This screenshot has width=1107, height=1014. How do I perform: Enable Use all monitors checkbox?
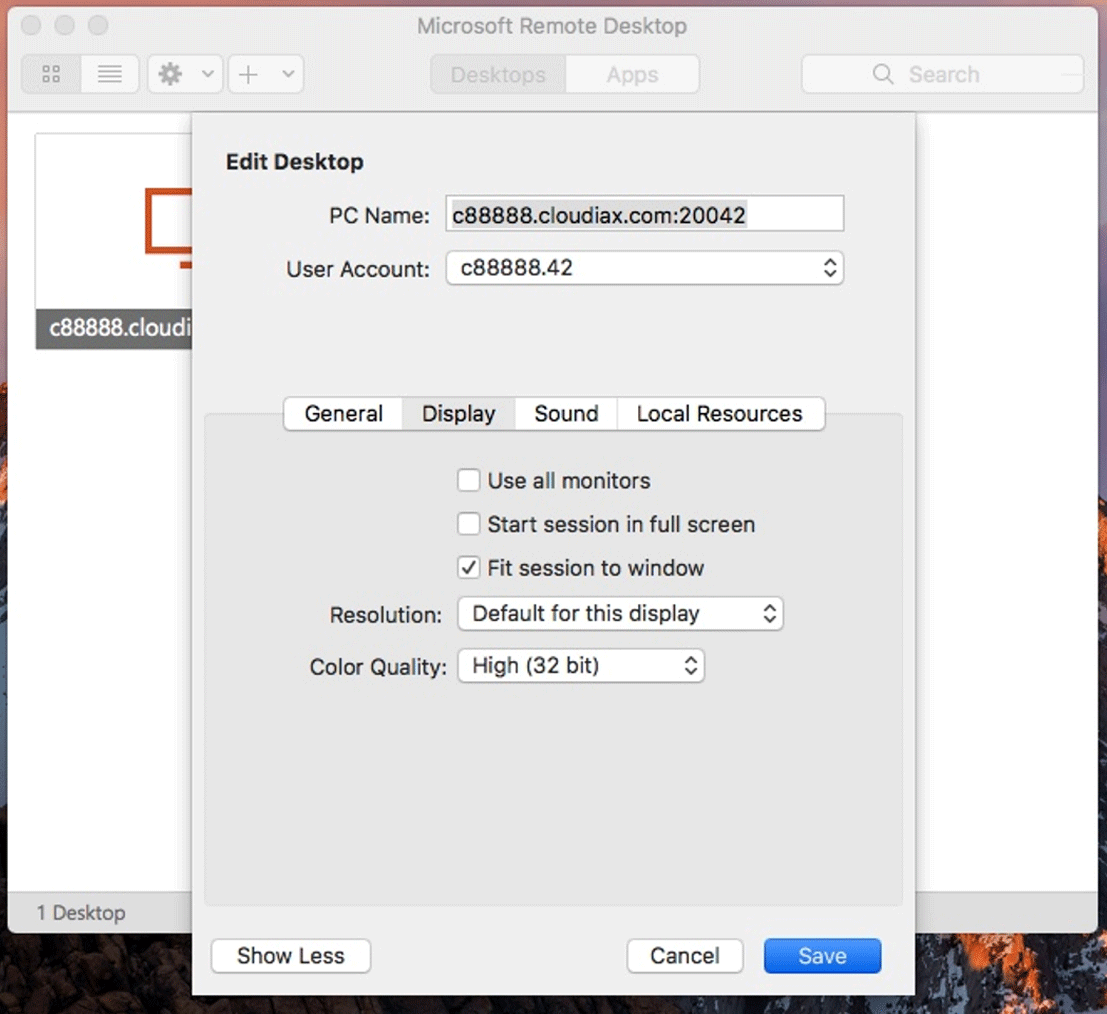[x=469, y=481]
